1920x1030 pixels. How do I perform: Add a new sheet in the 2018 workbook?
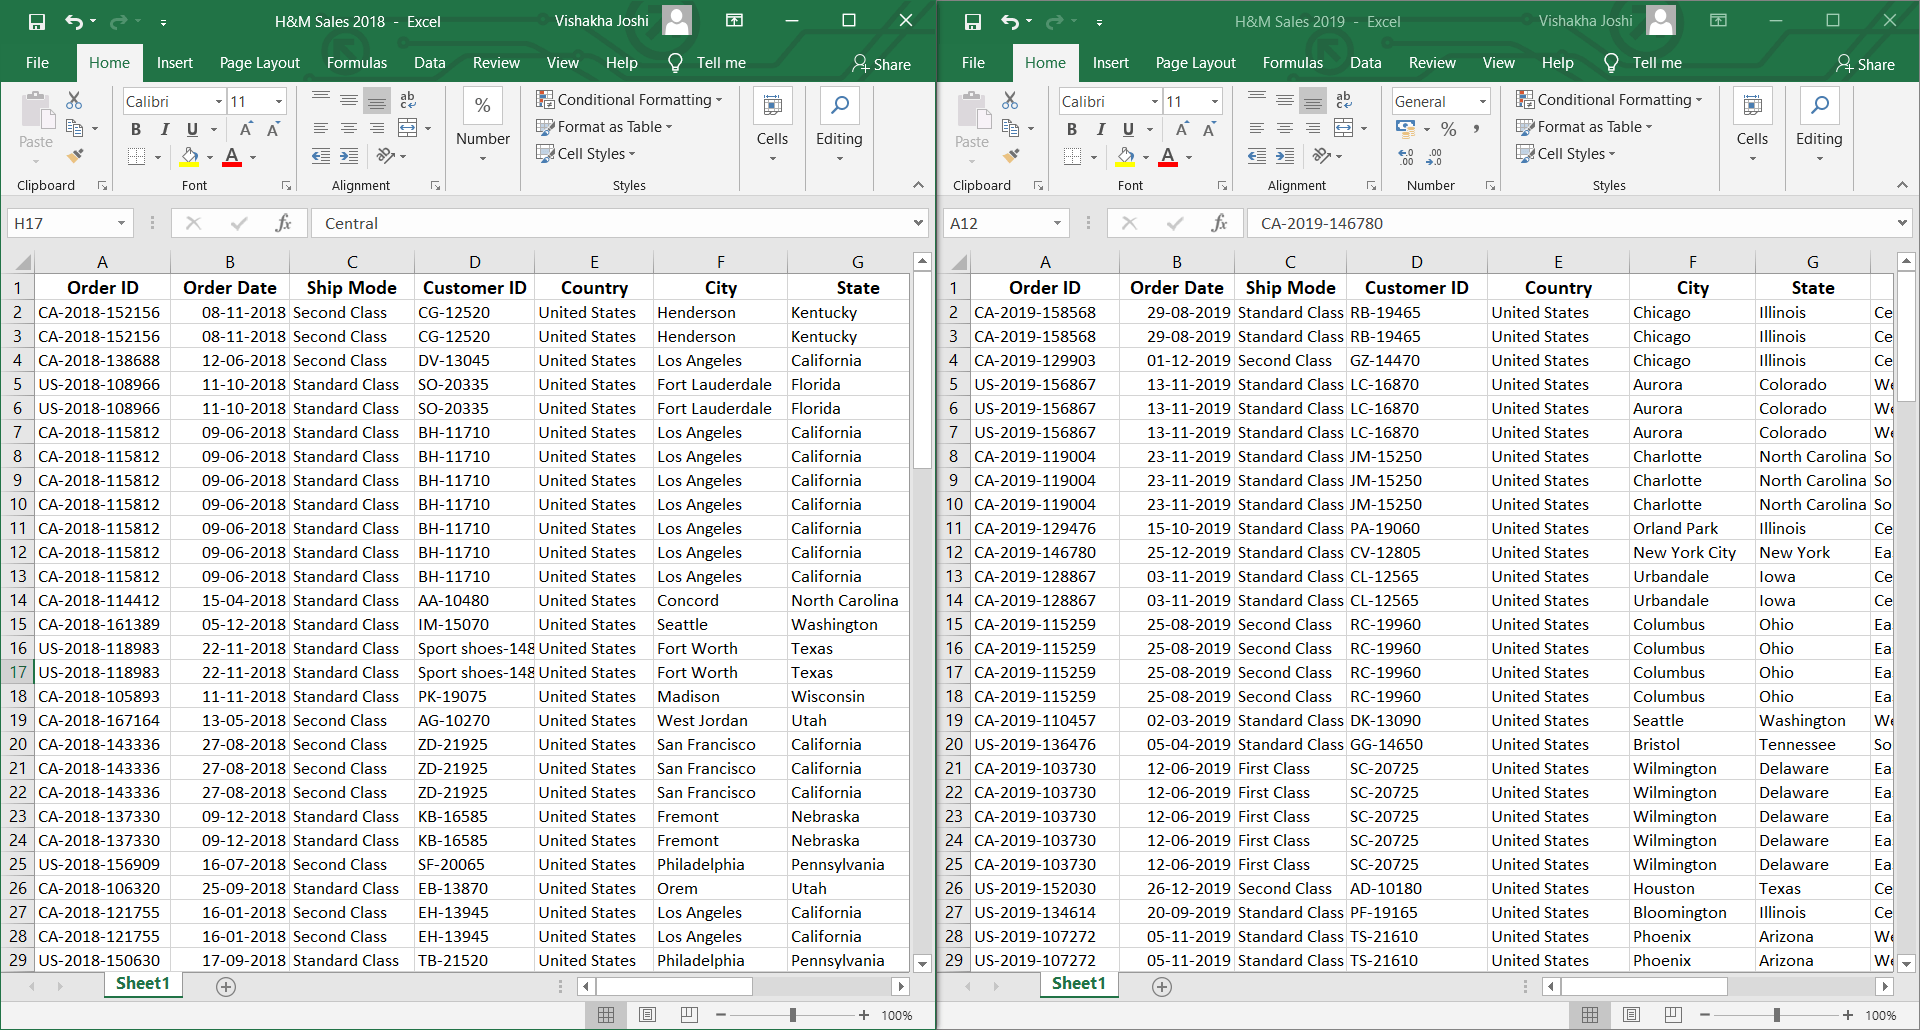tap(226, 986)
